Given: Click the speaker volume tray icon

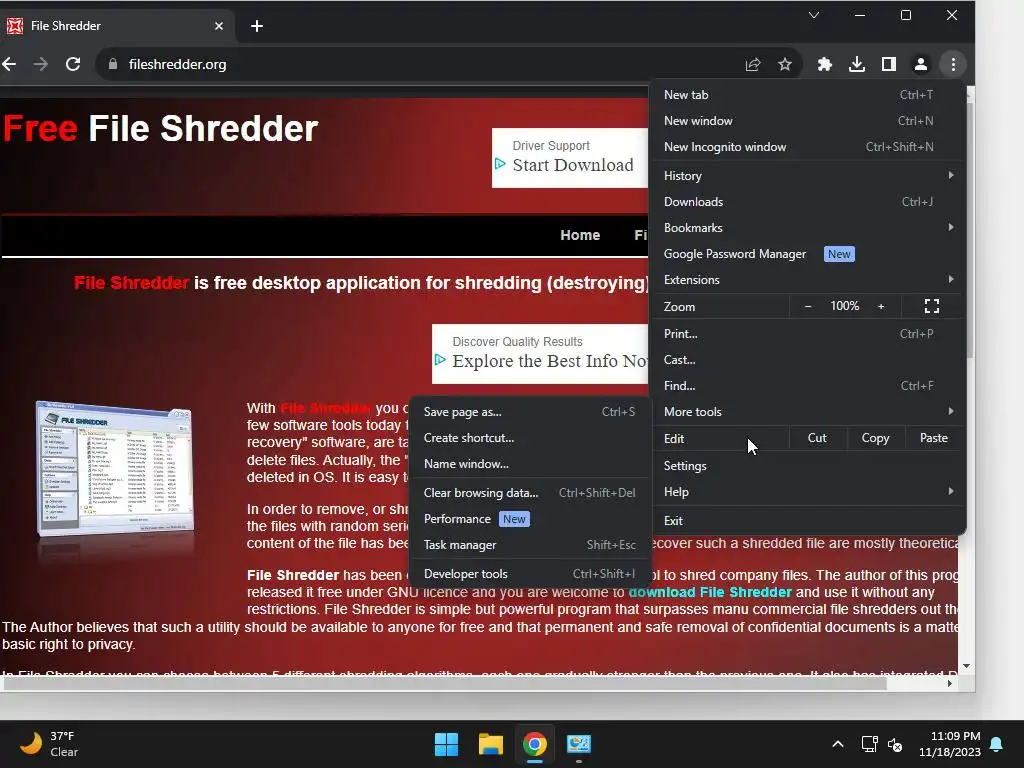Looking at the screenshot, I should pos(895,744).
